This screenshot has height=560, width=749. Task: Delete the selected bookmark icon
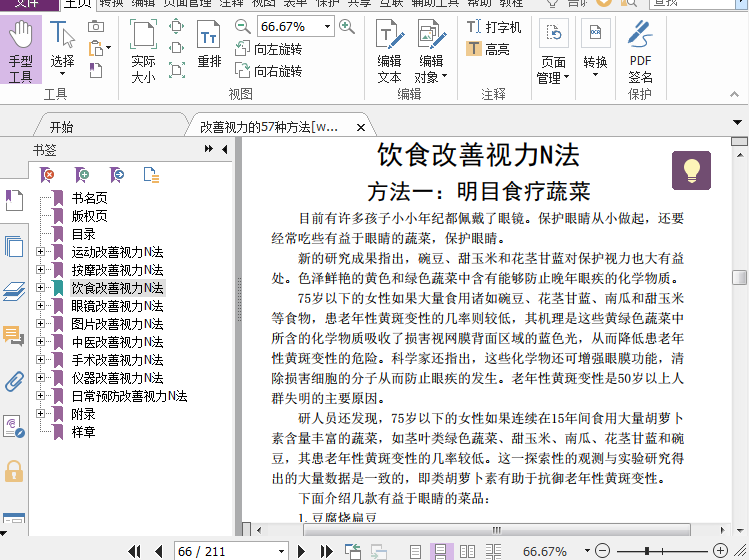pyautogui.click(x=48, y=175)
